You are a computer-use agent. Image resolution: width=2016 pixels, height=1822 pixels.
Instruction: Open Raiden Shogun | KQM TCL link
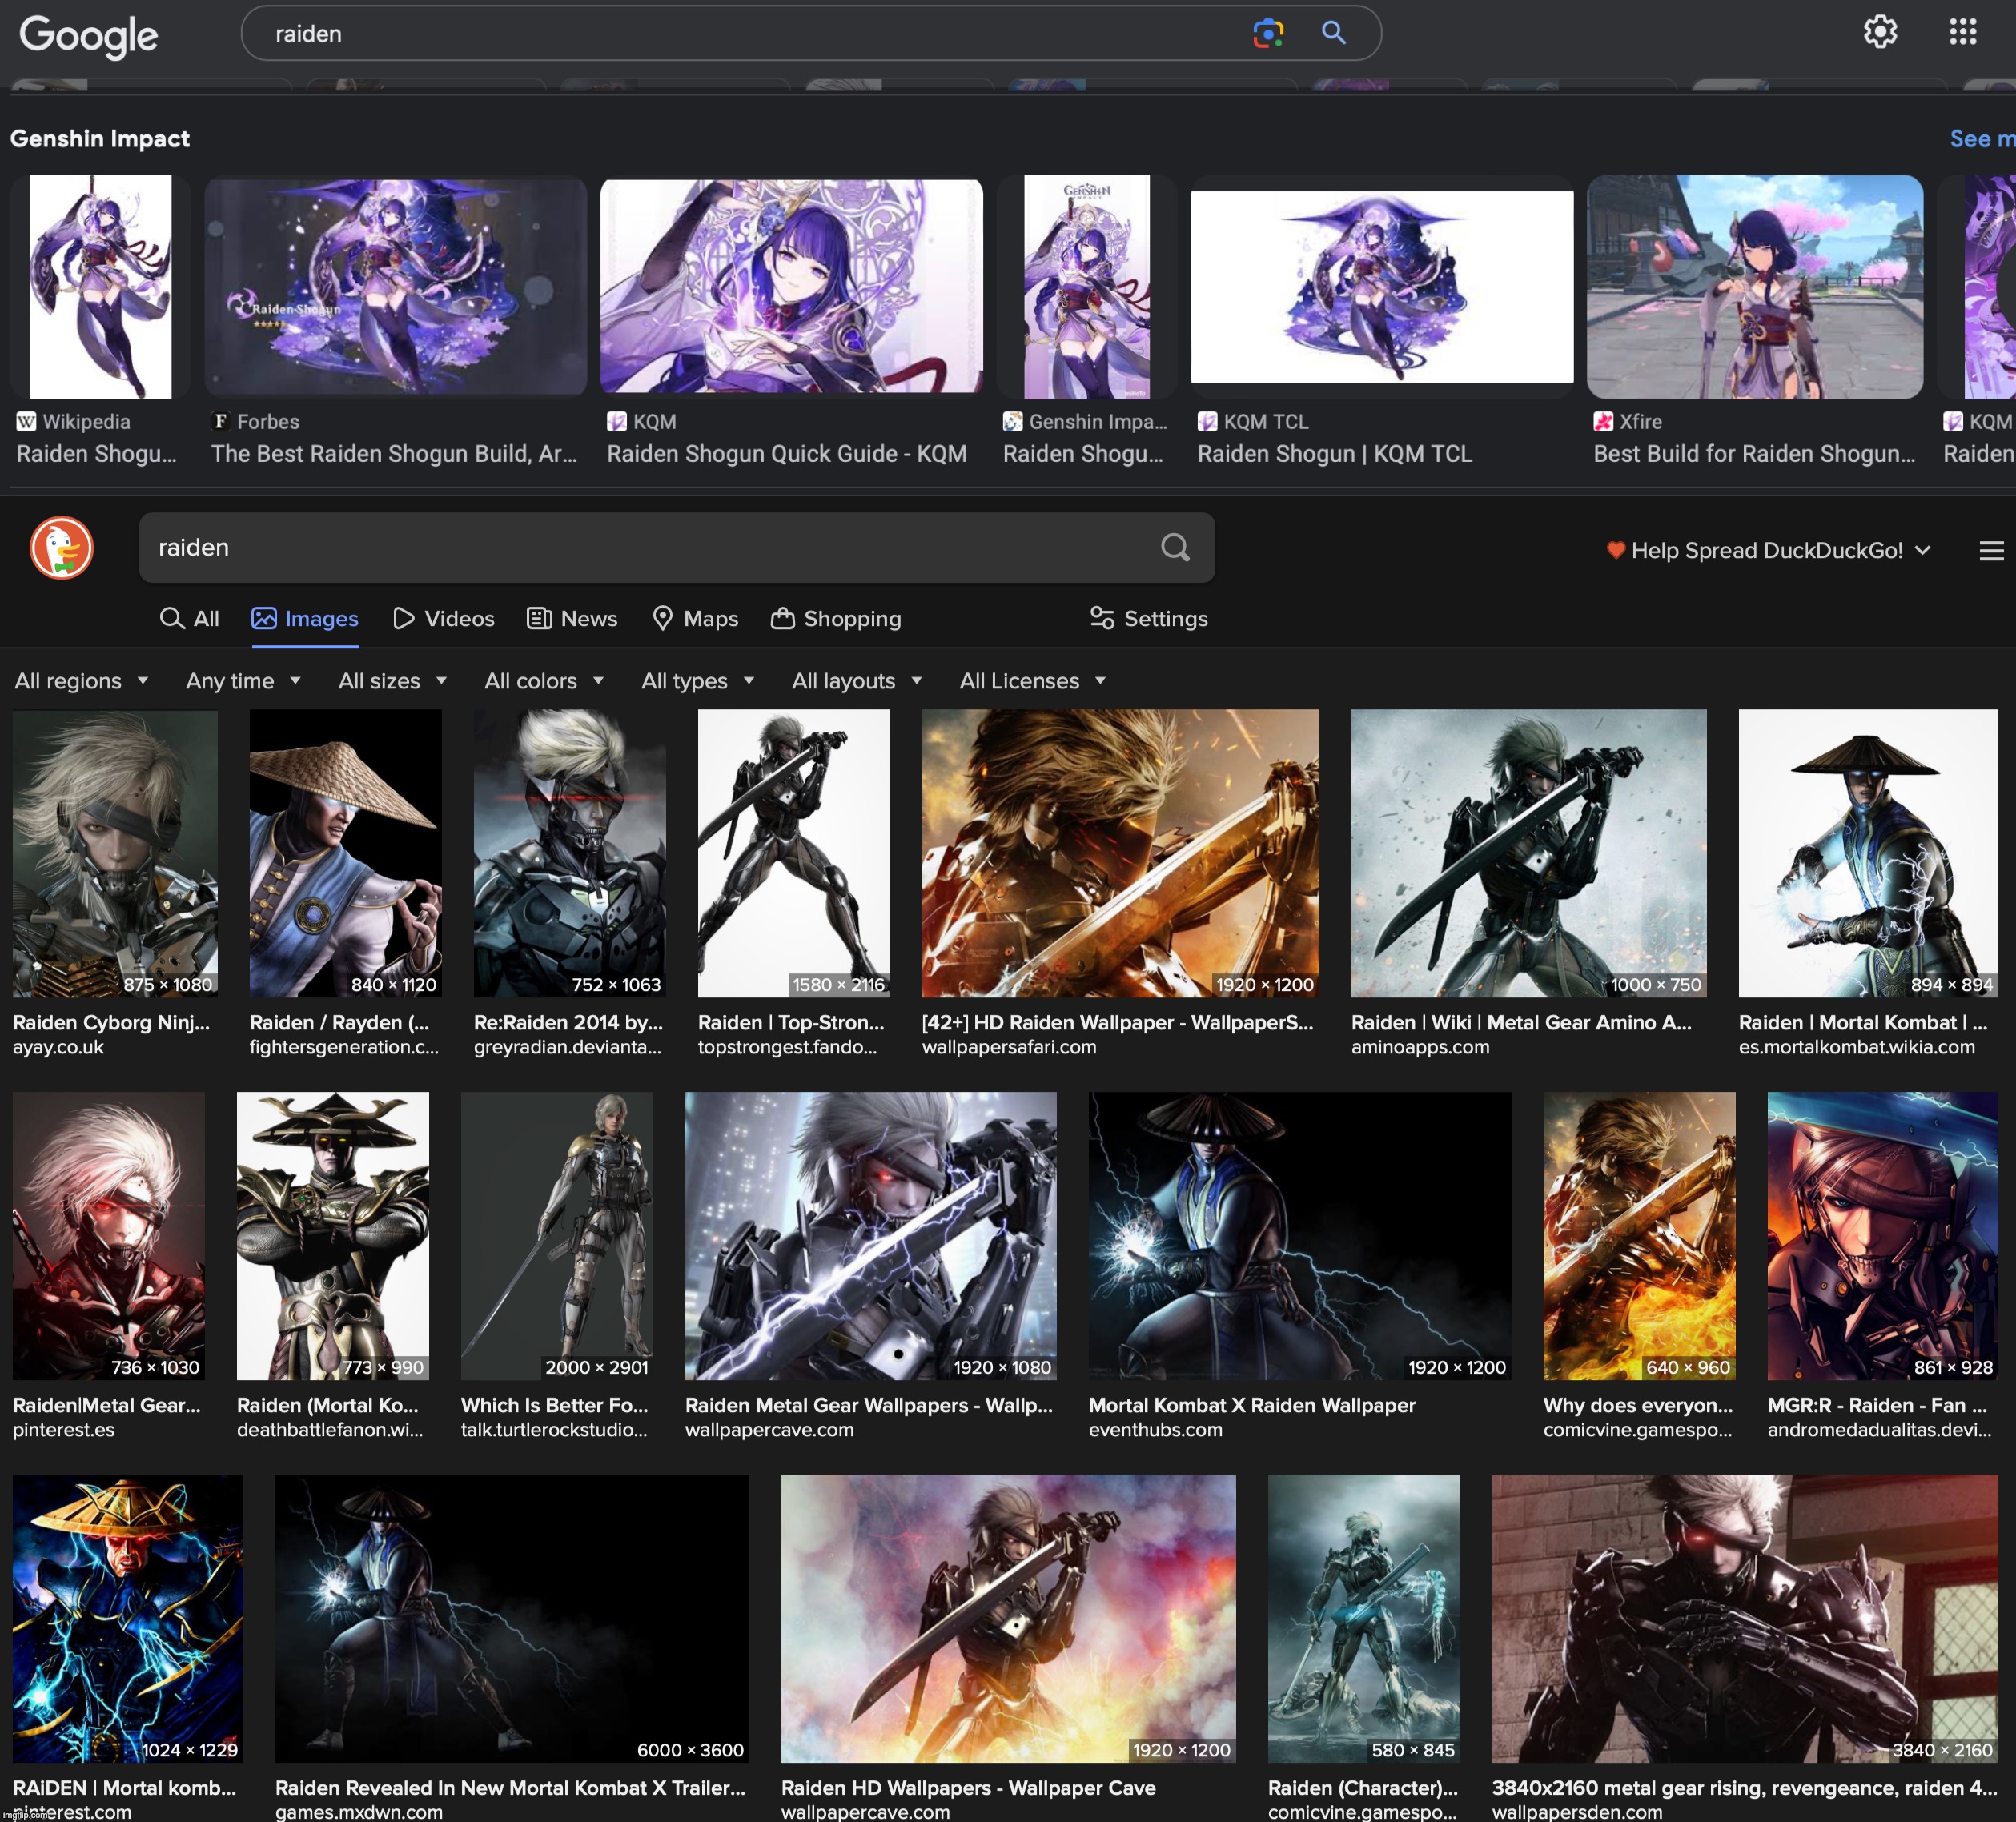pos(1335,454)
